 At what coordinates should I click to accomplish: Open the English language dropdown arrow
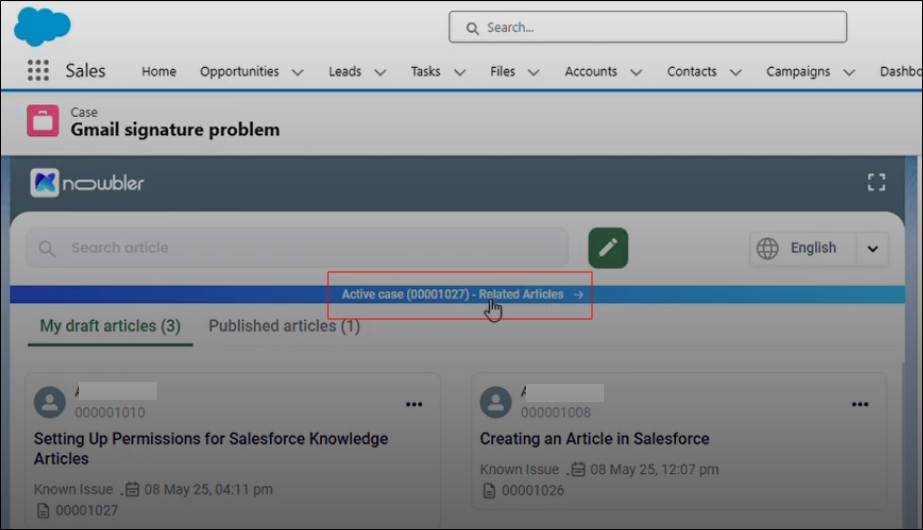click(x=872, y=249)
